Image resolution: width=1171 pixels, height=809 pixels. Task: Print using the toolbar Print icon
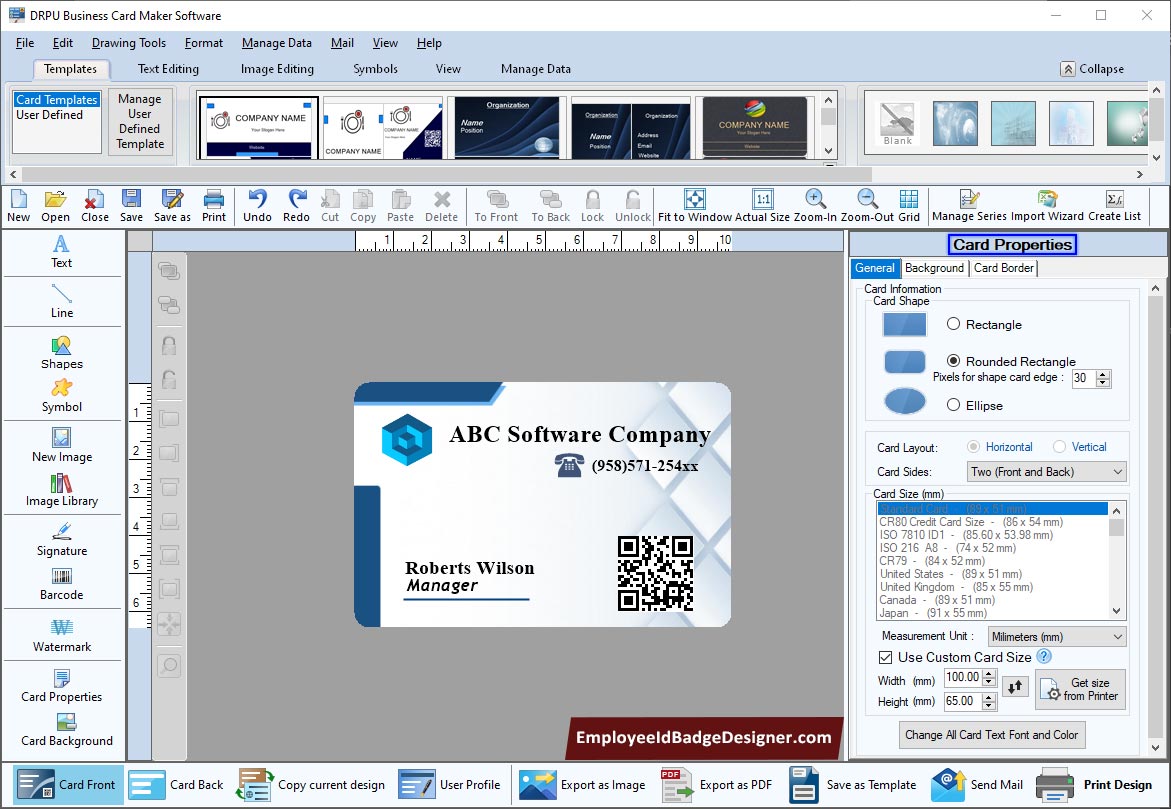pos(214,206)
